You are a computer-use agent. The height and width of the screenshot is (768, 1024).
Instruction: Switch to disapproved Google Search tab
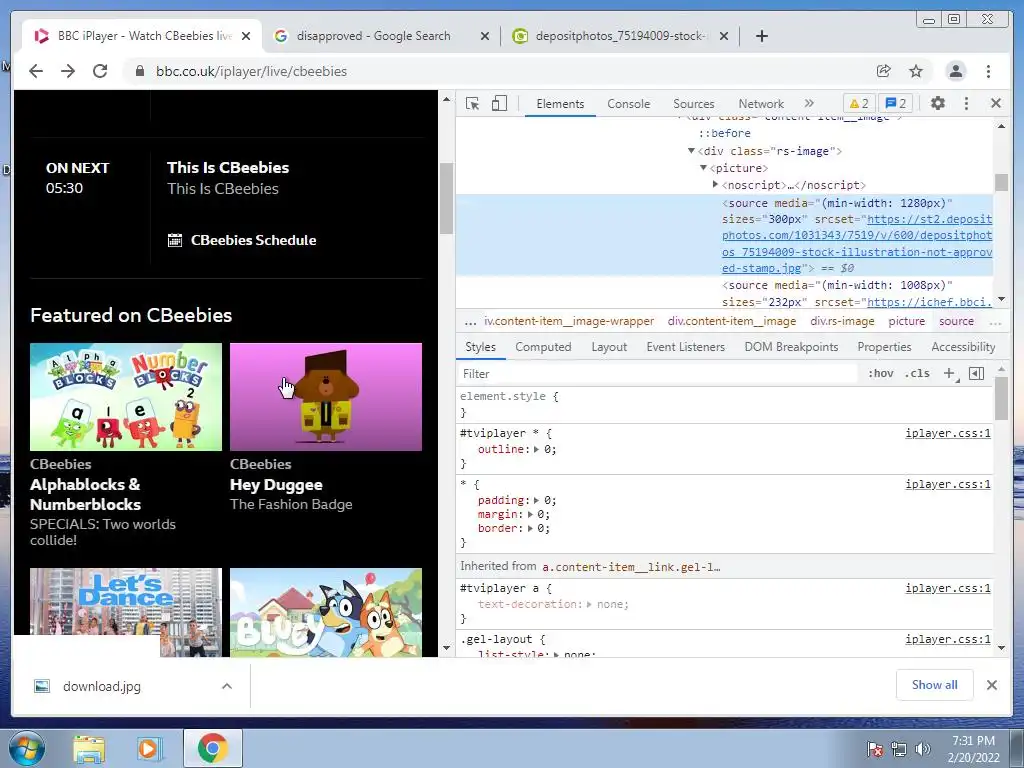pyautogui.click(x=374, y=36)
